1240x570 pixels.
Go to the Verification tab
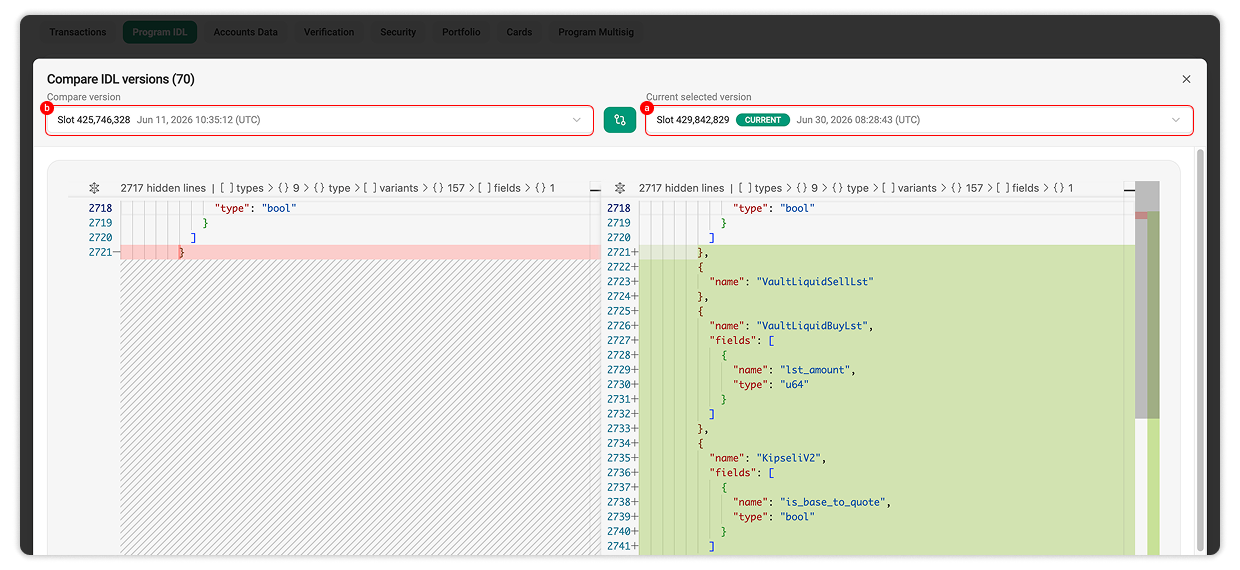point(329,32)
